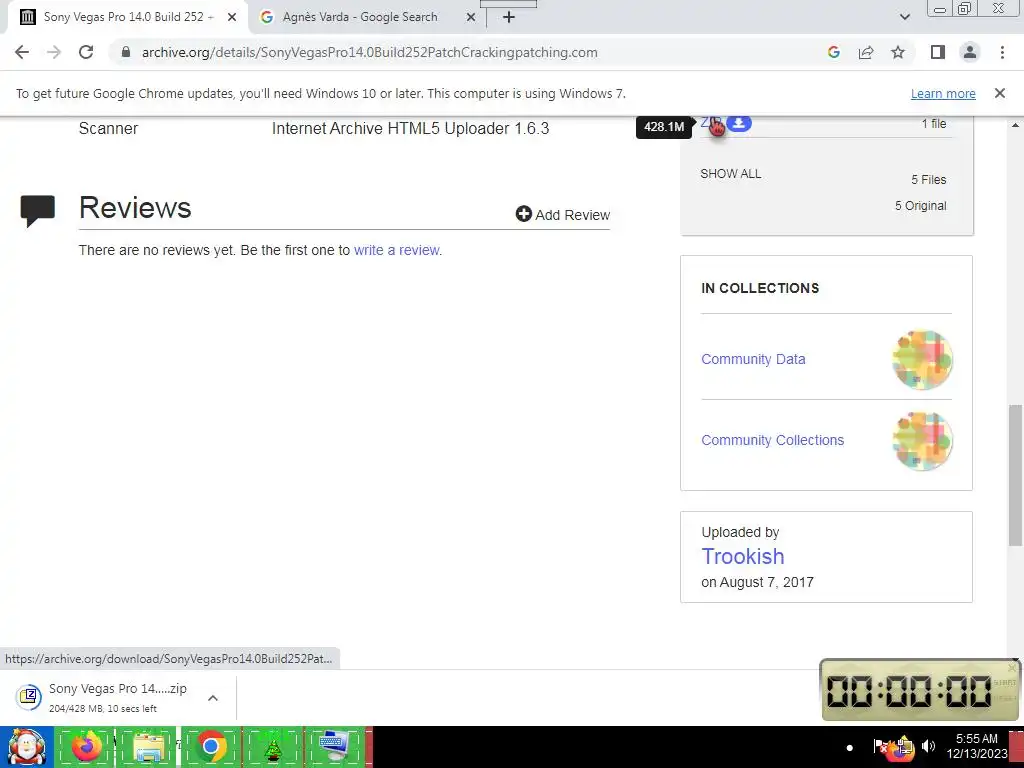This screenshot has height=768, width=1024.
Task: Expand the tab search dropdown
Action: coord(904,17)
